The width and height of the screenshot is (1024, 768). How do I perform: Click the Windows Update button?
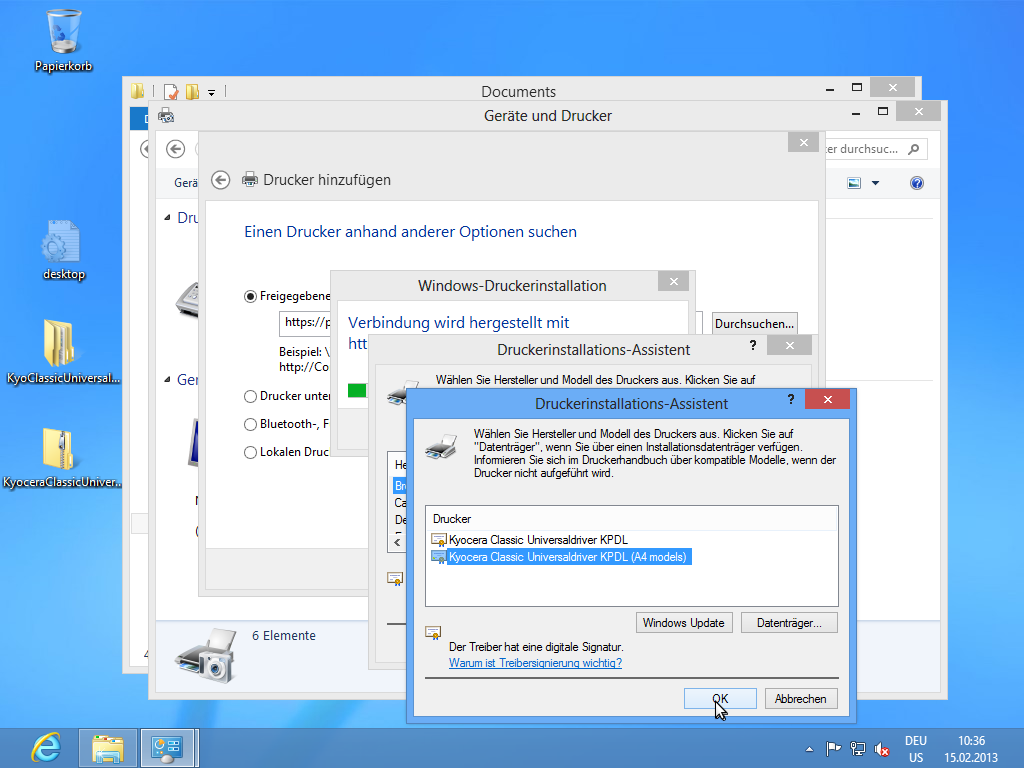pyautogui.click(x=684, y=623)
